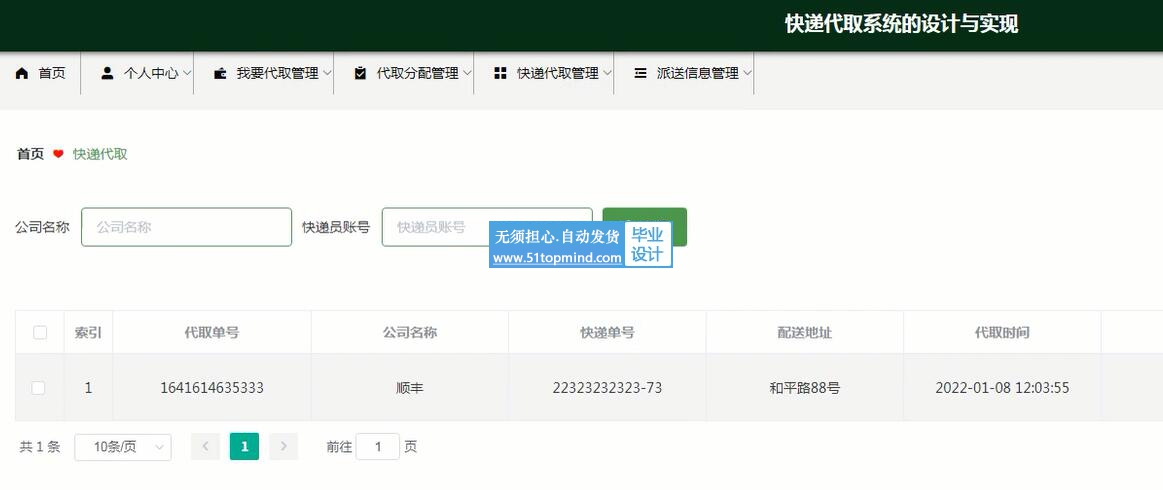Tick the checkbox for row 1641614635333
1163x490 pixels.
coord(38,388)
